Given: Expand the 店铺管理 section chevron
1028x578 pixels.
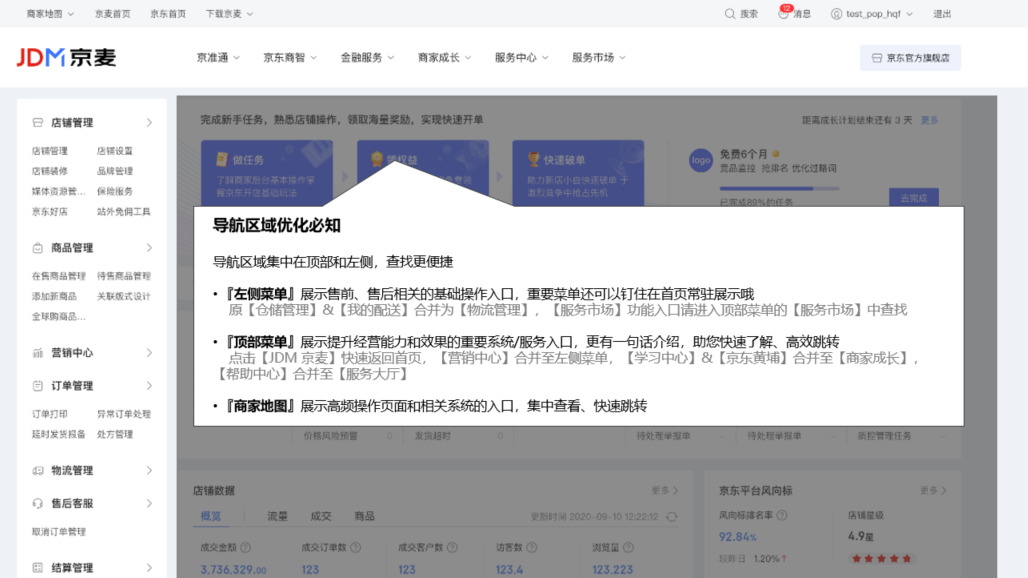Looking at the screenshot, I should (149, 123).
